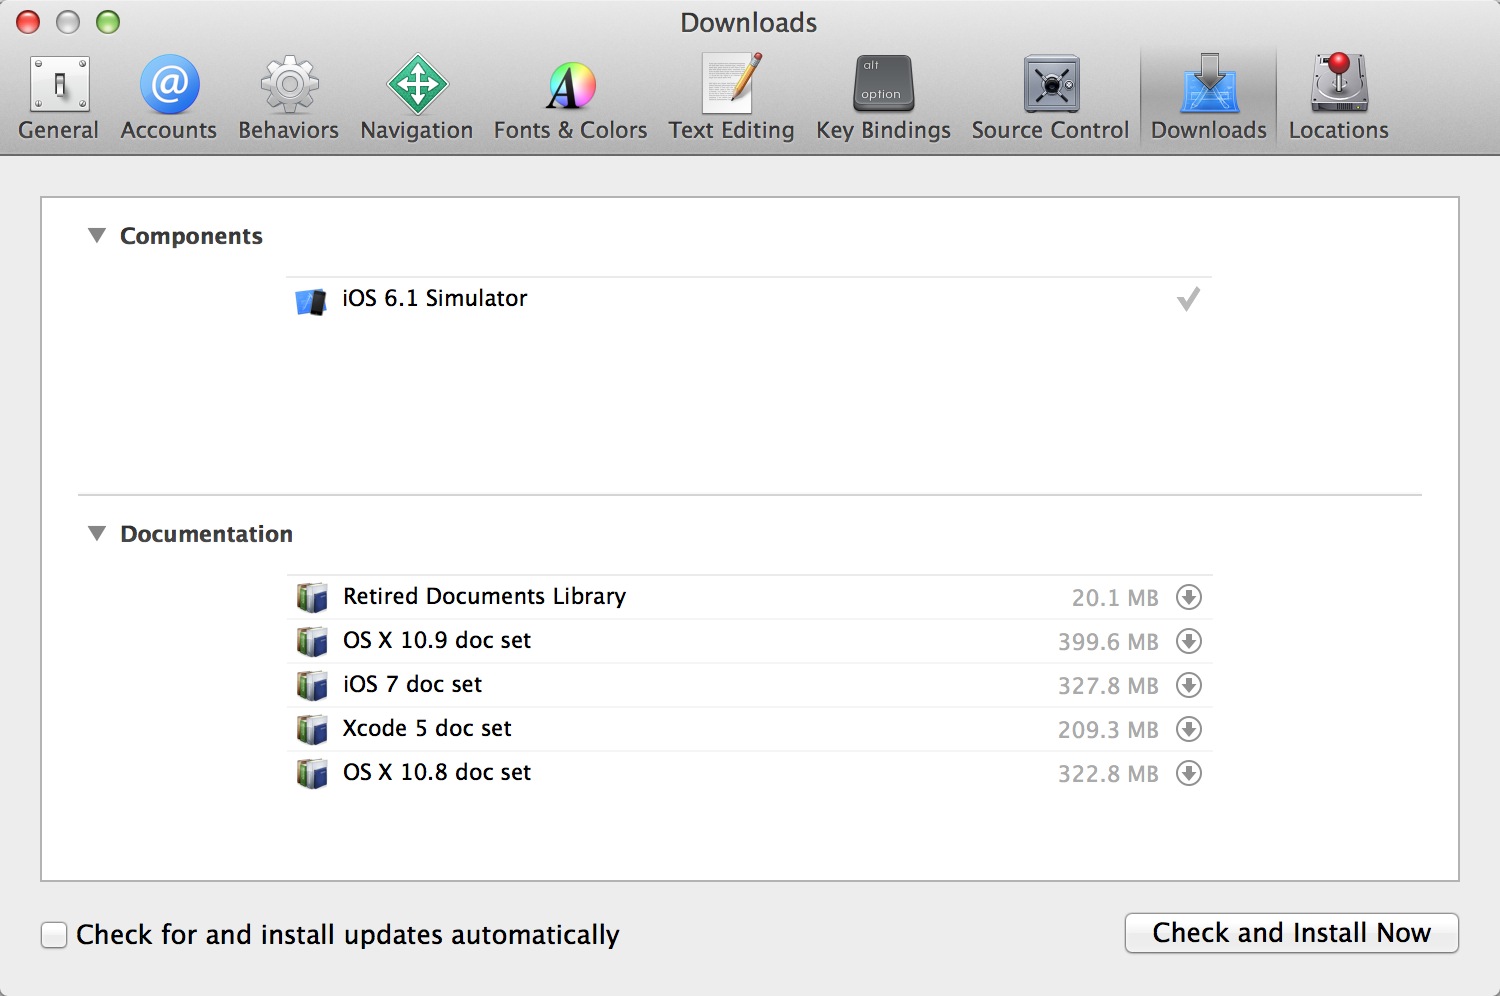Click the 209.3 MB size value
This screenshot has height=996, width=1500.
1108,730
